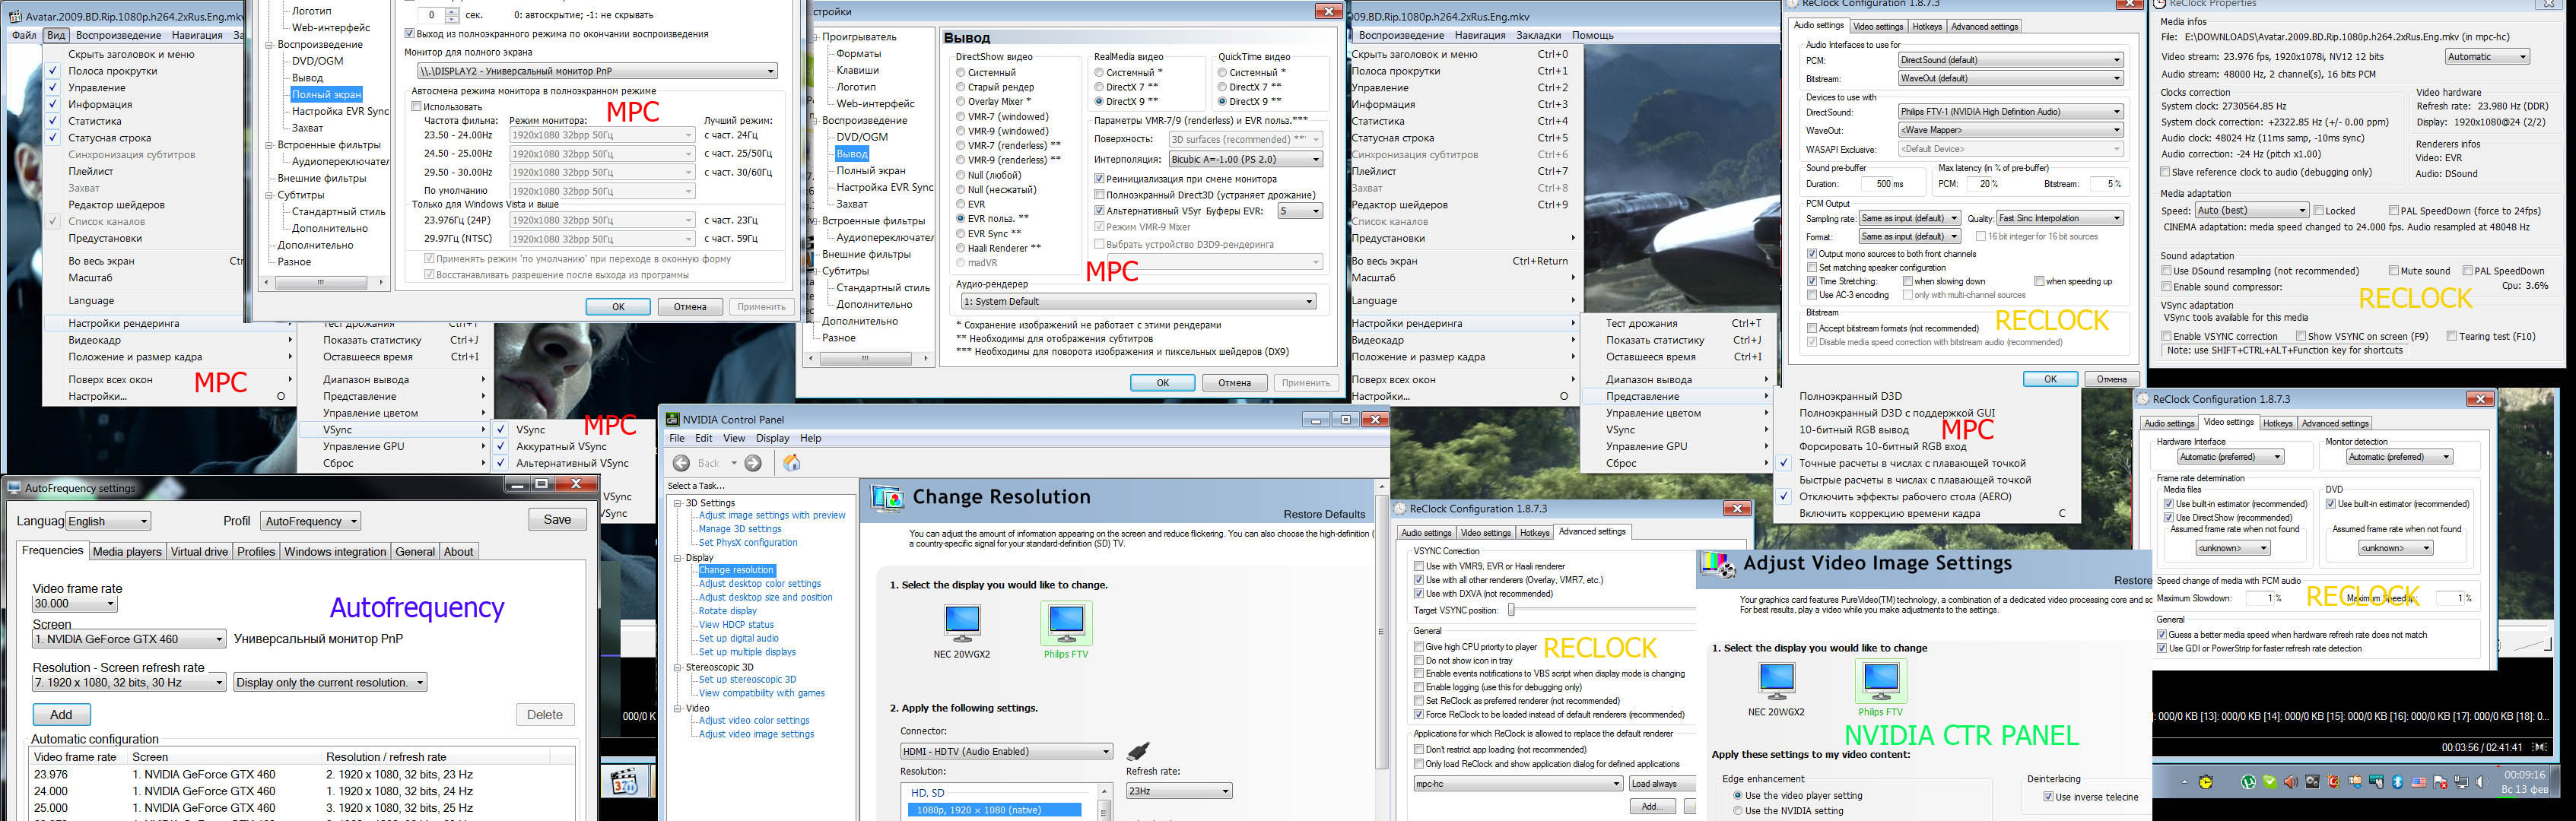Open 'Adjust desktop color settings' link
The width and height of the screenshot is (2576, 821).
click(760, 584)
